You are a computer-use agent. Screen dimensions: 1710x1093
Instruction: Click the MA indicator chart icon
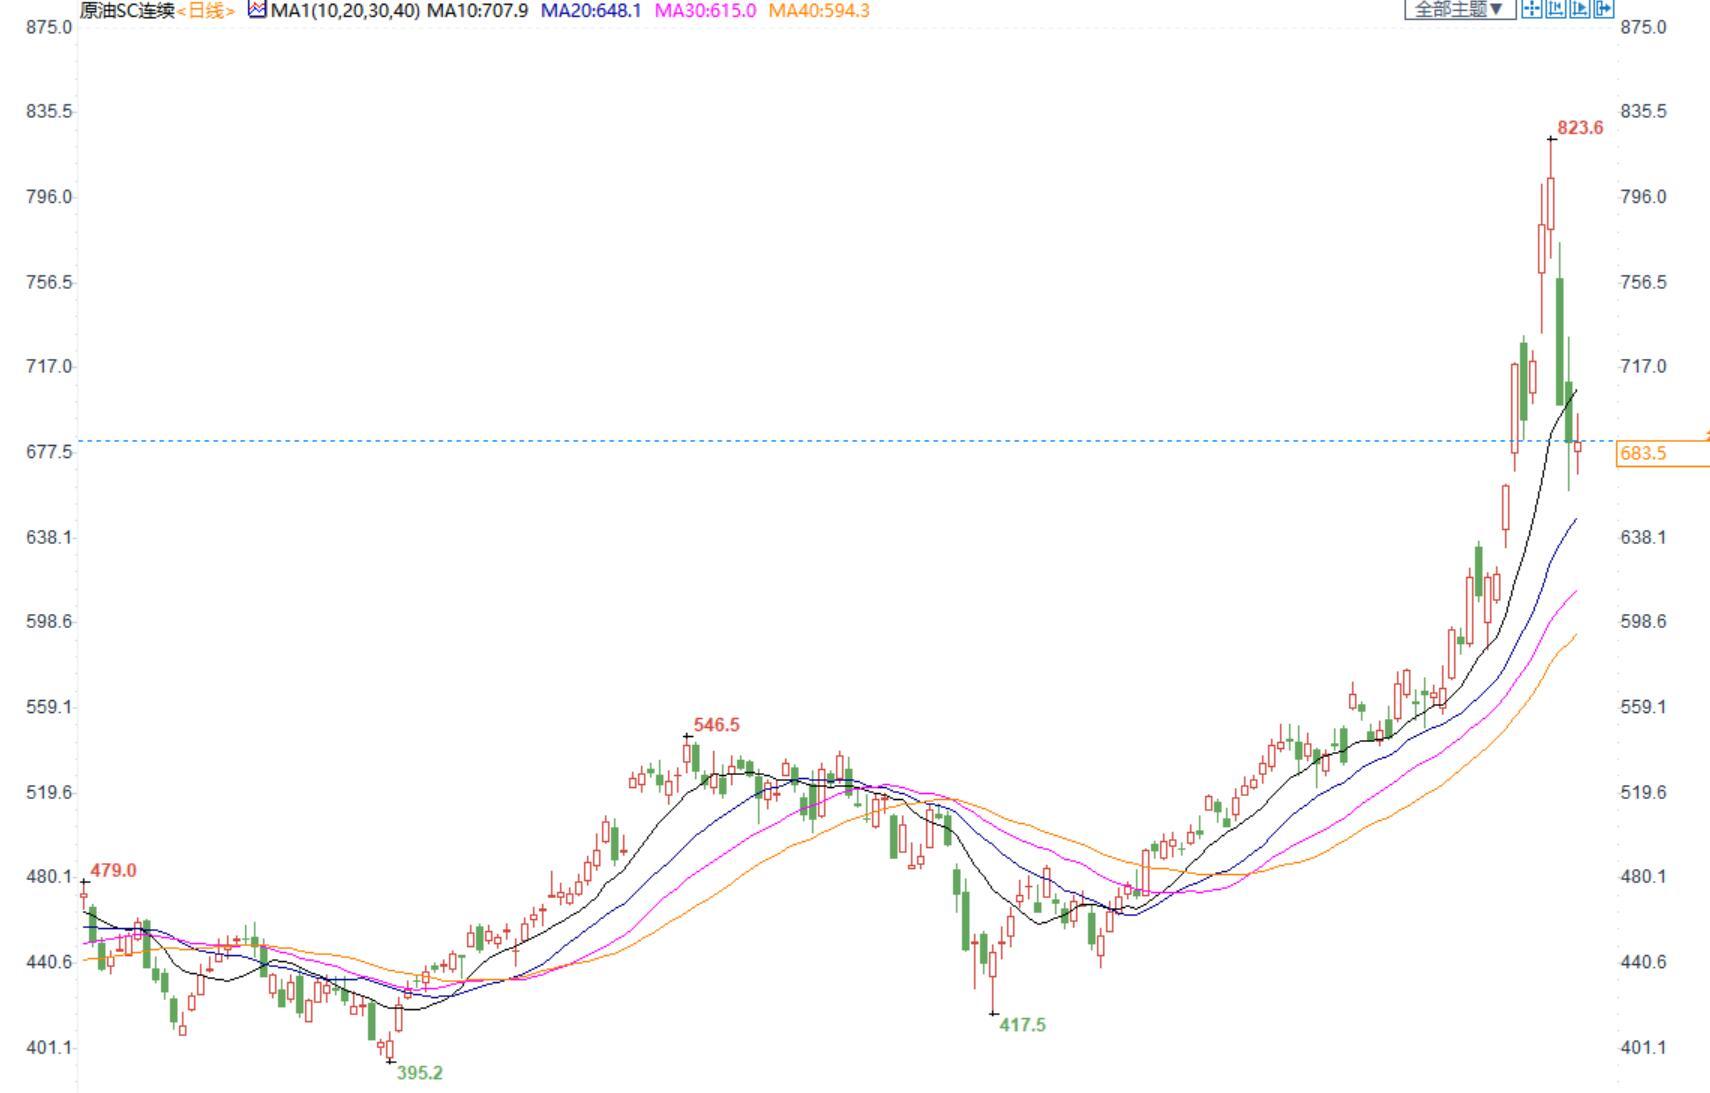tap(257, 10)
